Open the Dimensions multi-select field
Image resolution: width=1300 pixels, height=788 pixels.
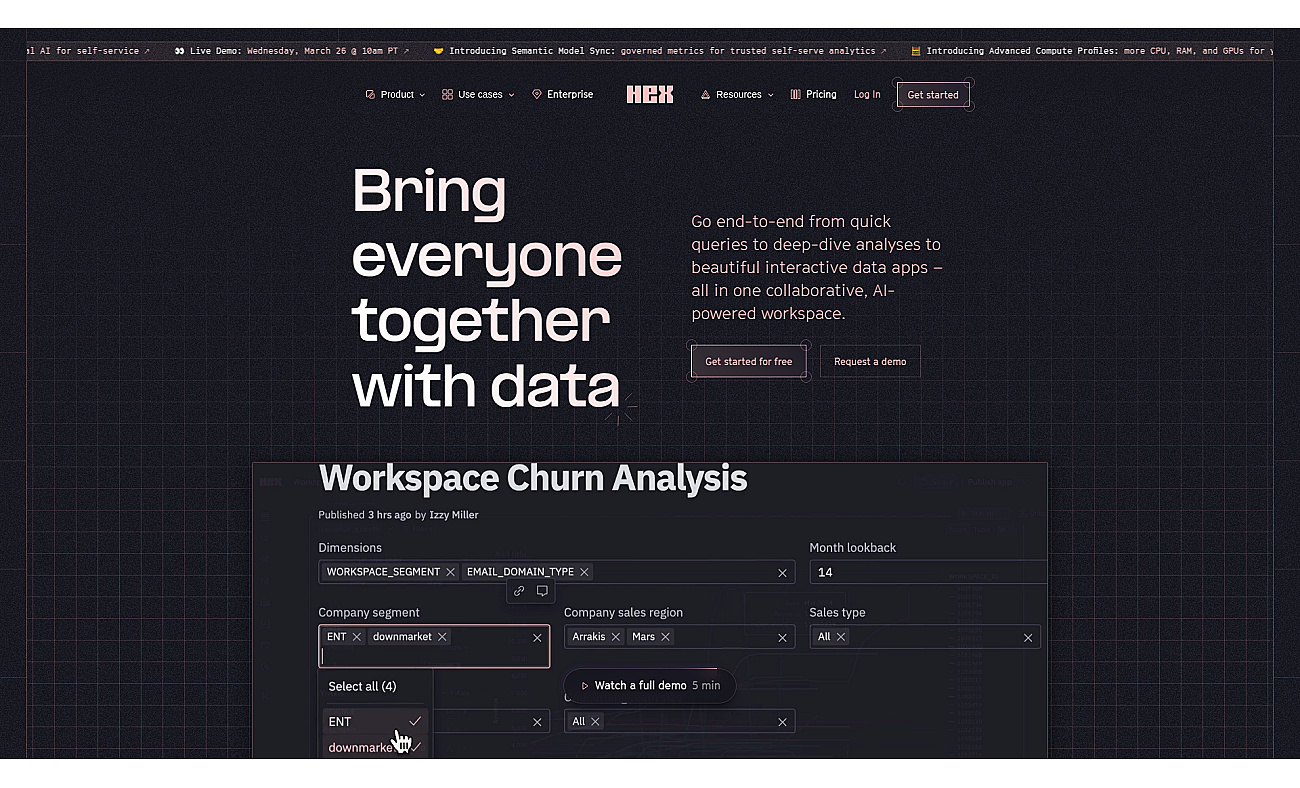(x=556, y=572)
